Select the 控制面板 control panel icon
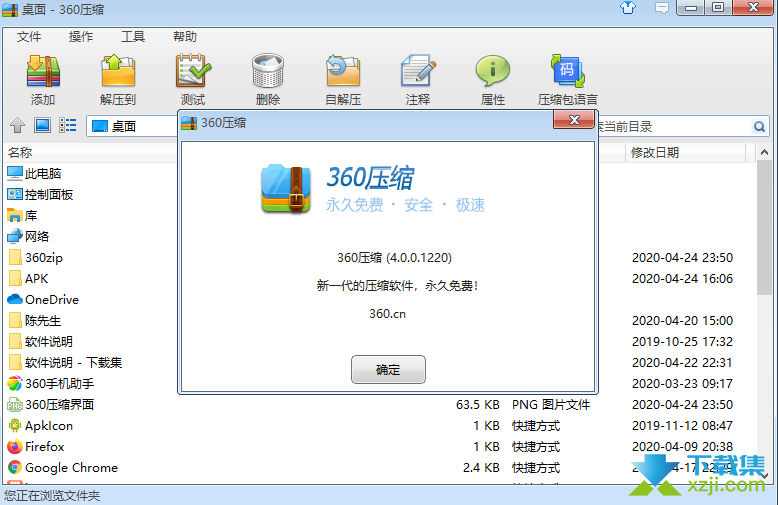Image resolution: width=778 pixels, height=505 pixels. tap(15, 194)
